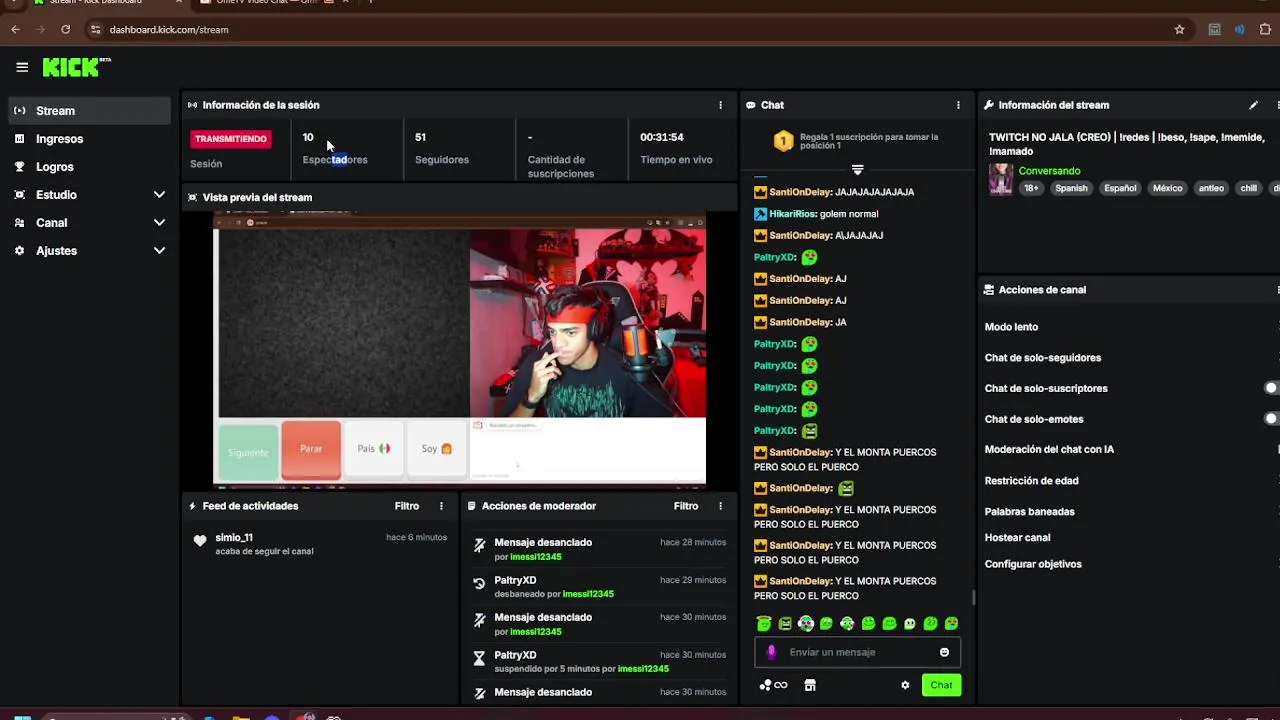Bookmark this page with the star icon
This screenshot has height=720, width=1280.
tap(1179, 29)
